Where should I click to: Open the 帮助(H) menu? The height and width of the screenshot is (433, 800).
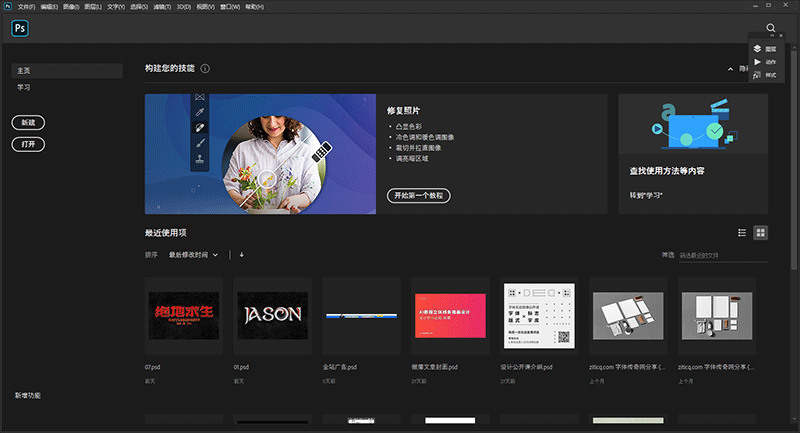point(255,7)
